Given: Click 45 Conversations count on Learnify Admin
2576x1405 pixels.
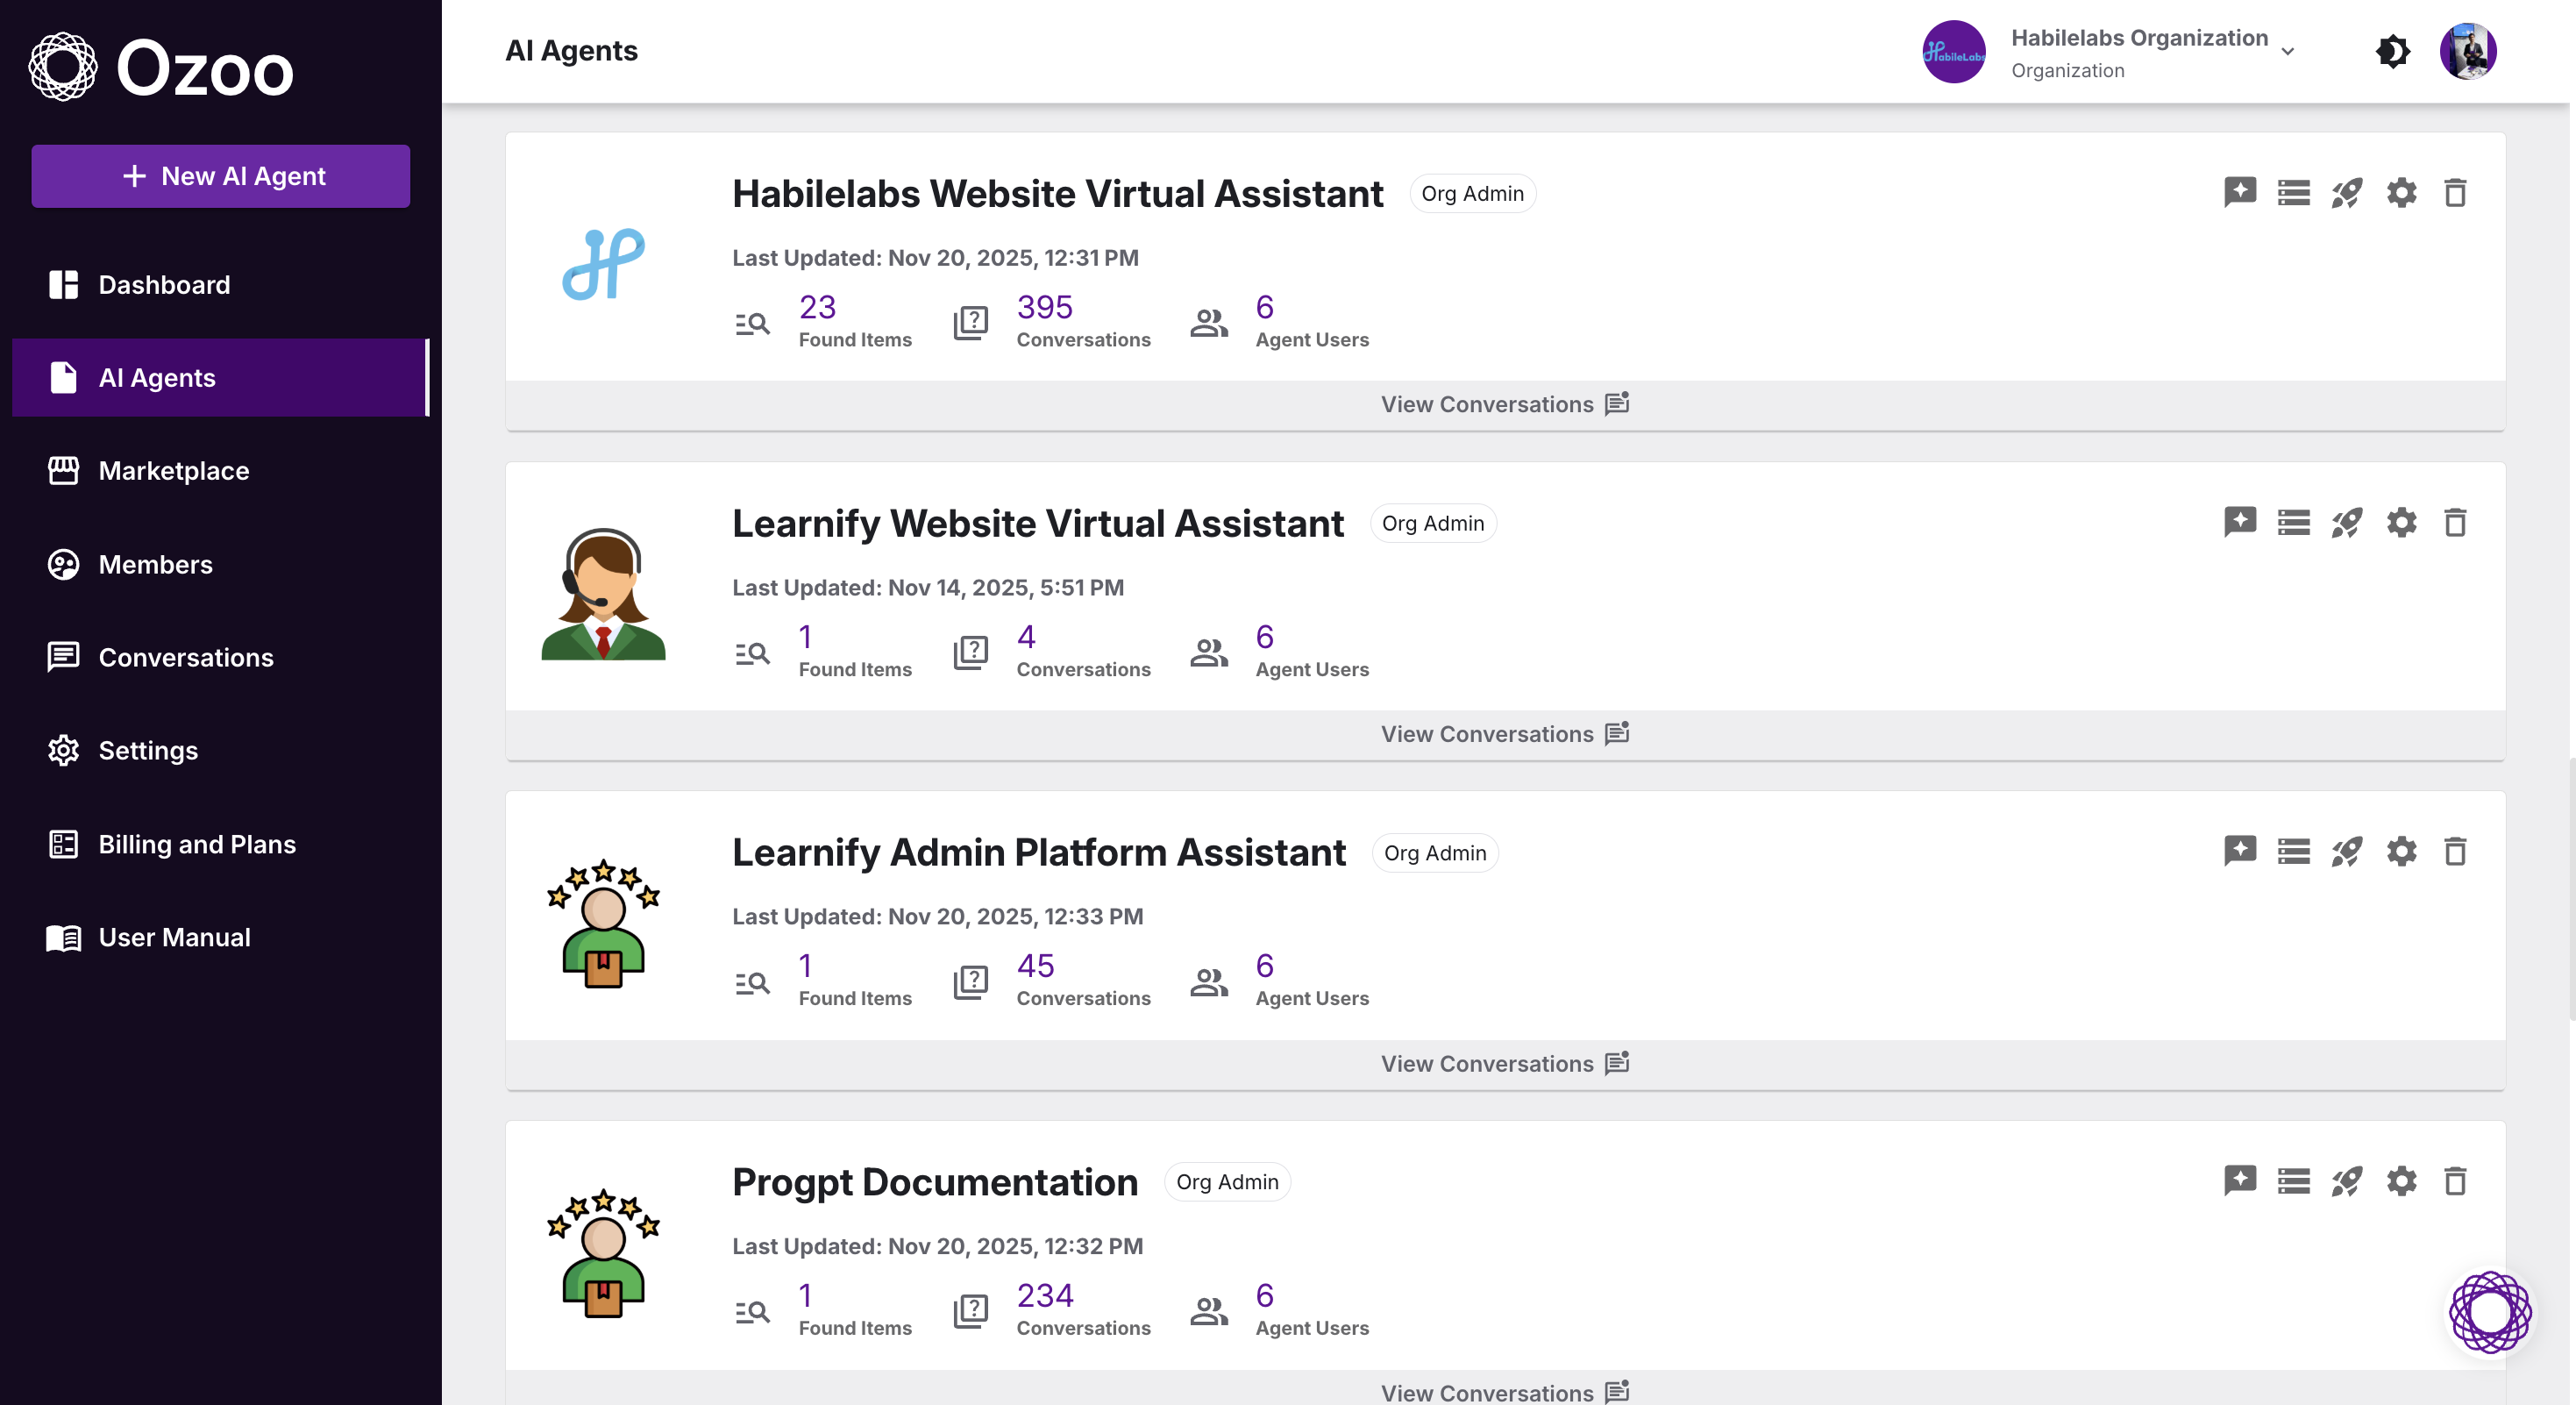Looking at the screenshot, I should click(x=1084, y=979).
